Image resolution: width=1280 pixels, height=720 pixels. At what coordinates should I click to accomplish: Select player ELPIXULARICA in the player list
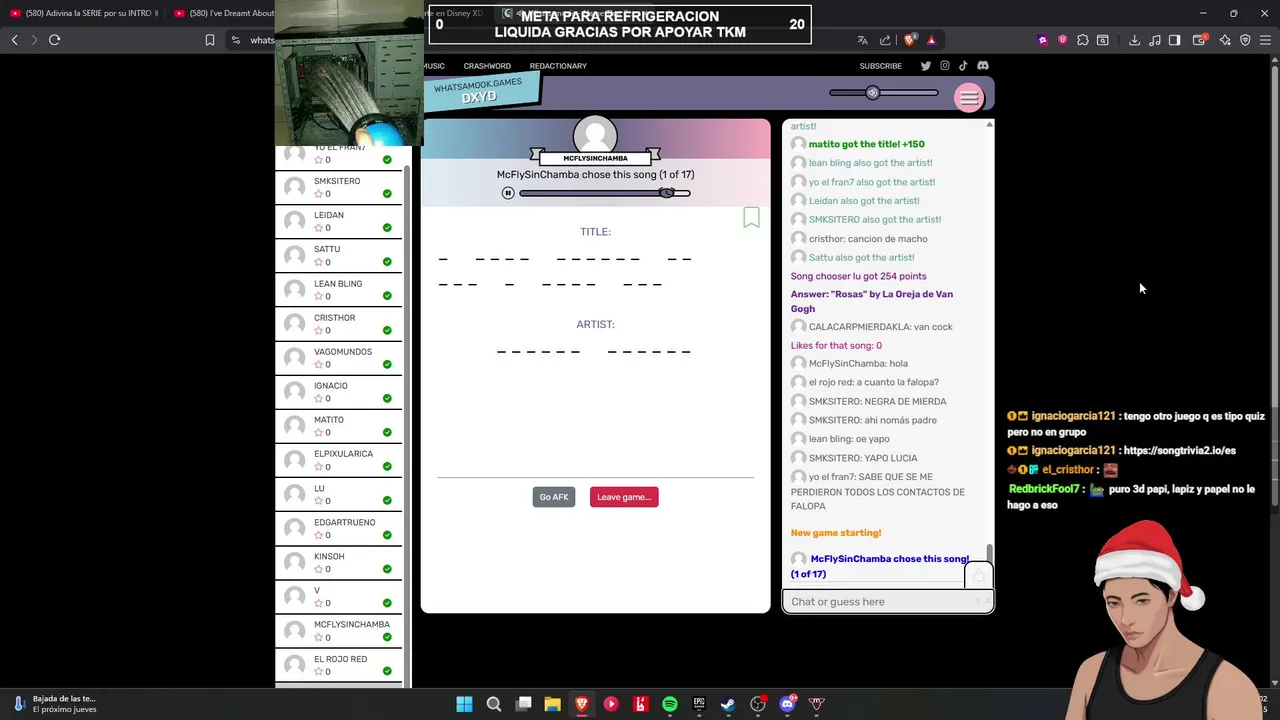339,460
